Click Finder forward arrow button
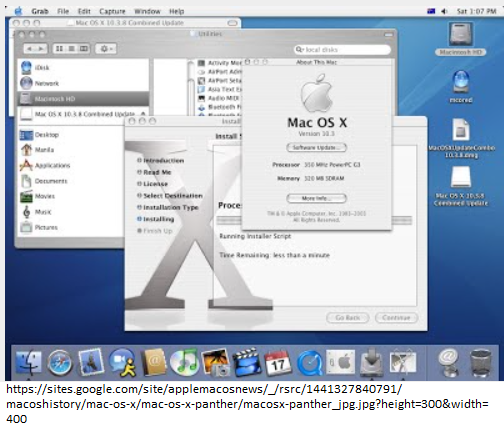504x426 pixels. click(x=42, y=49)
